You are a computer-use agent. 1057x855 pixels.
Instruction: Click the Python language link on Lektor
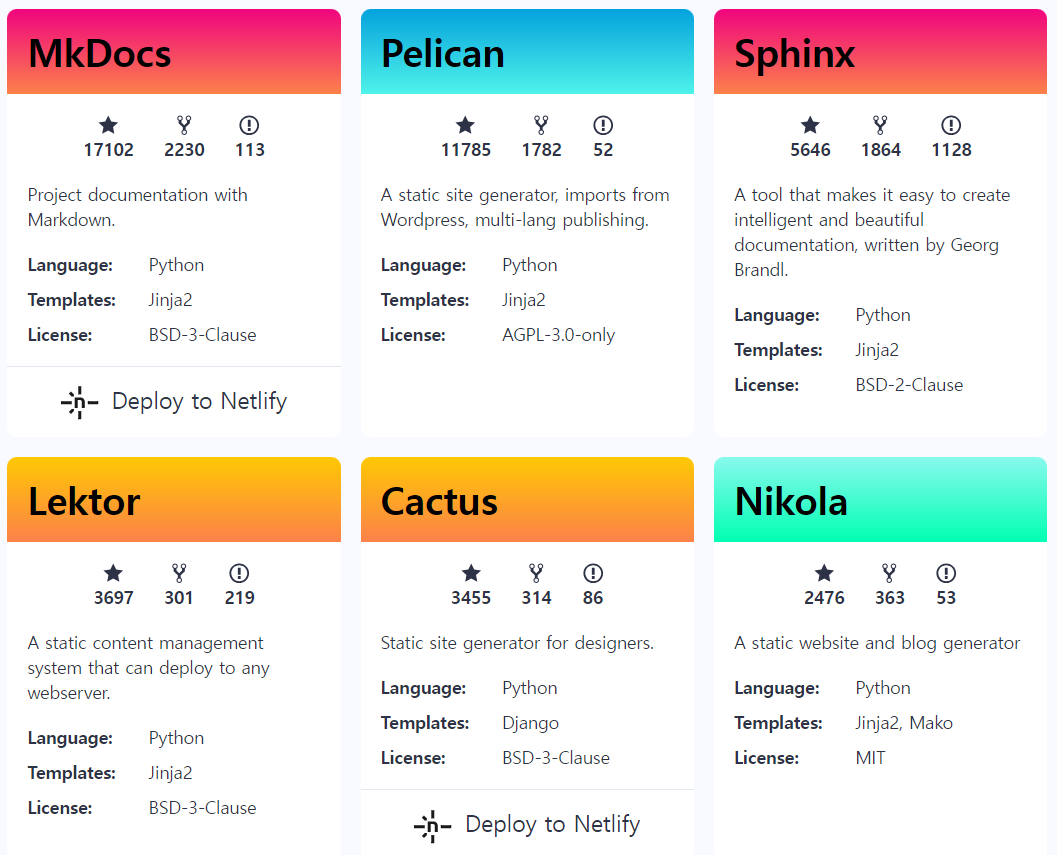(x=176, y=738)
